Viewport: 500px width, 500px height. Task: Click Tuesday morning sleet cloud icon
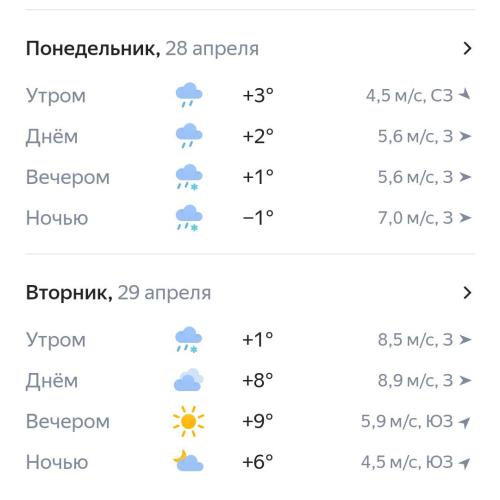click(189, 340)
